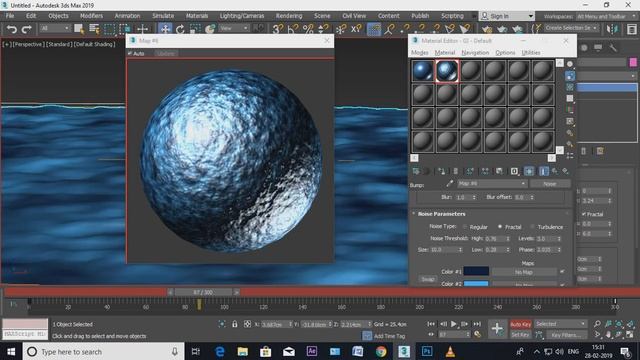Viewport: 640px width, 360px height.
Task: Activate Select and Move tool
Action: [165, 29]
